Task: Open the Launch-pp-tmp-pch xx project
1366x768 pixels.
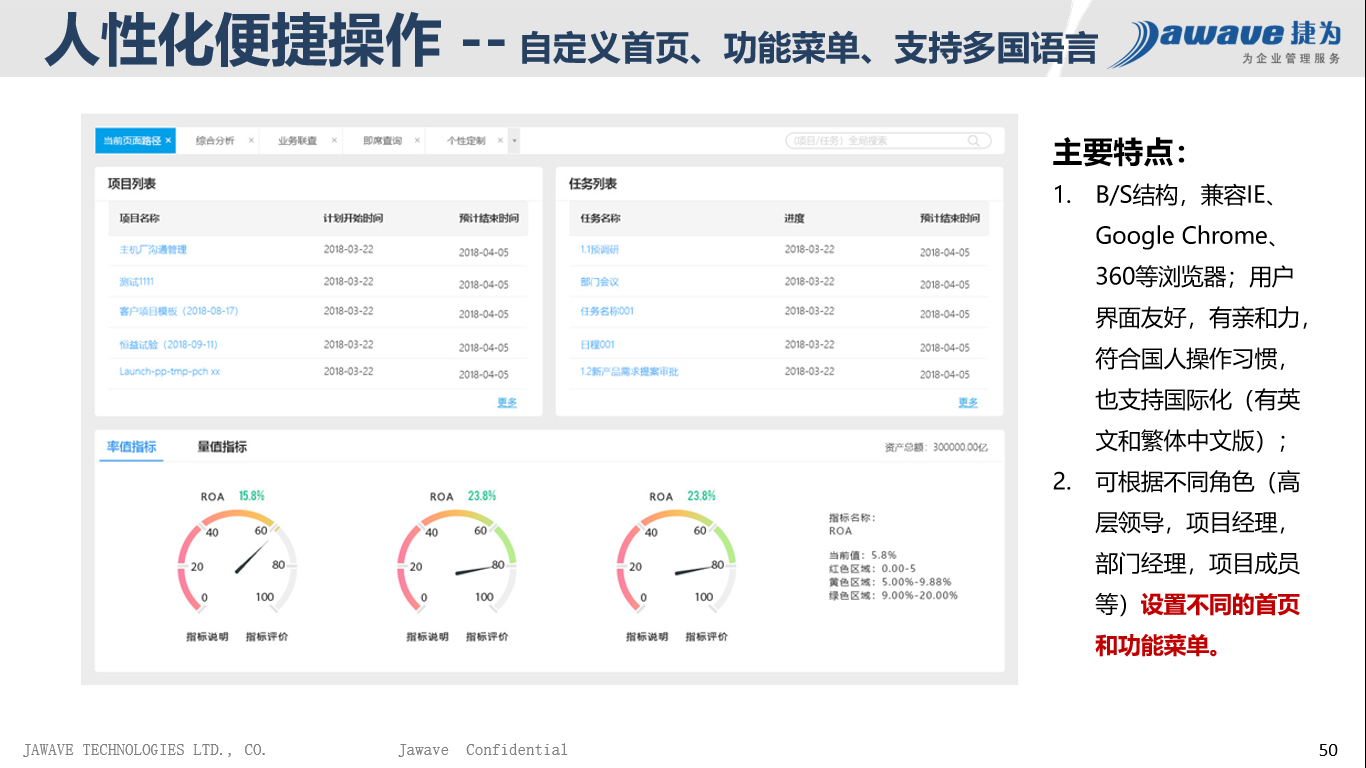Action: pyautogui.click(x=169, y=372)
